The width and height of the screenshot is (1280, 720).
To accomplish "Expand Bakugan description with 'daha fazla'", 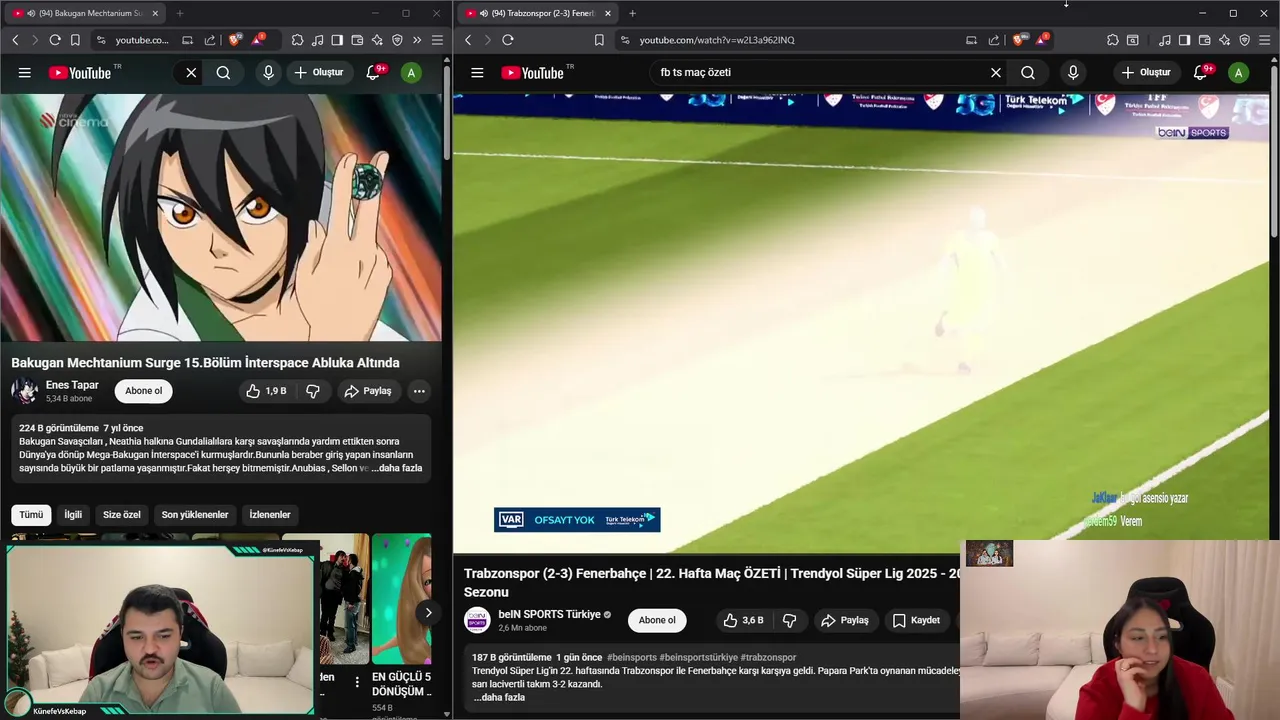I will 397,468.
